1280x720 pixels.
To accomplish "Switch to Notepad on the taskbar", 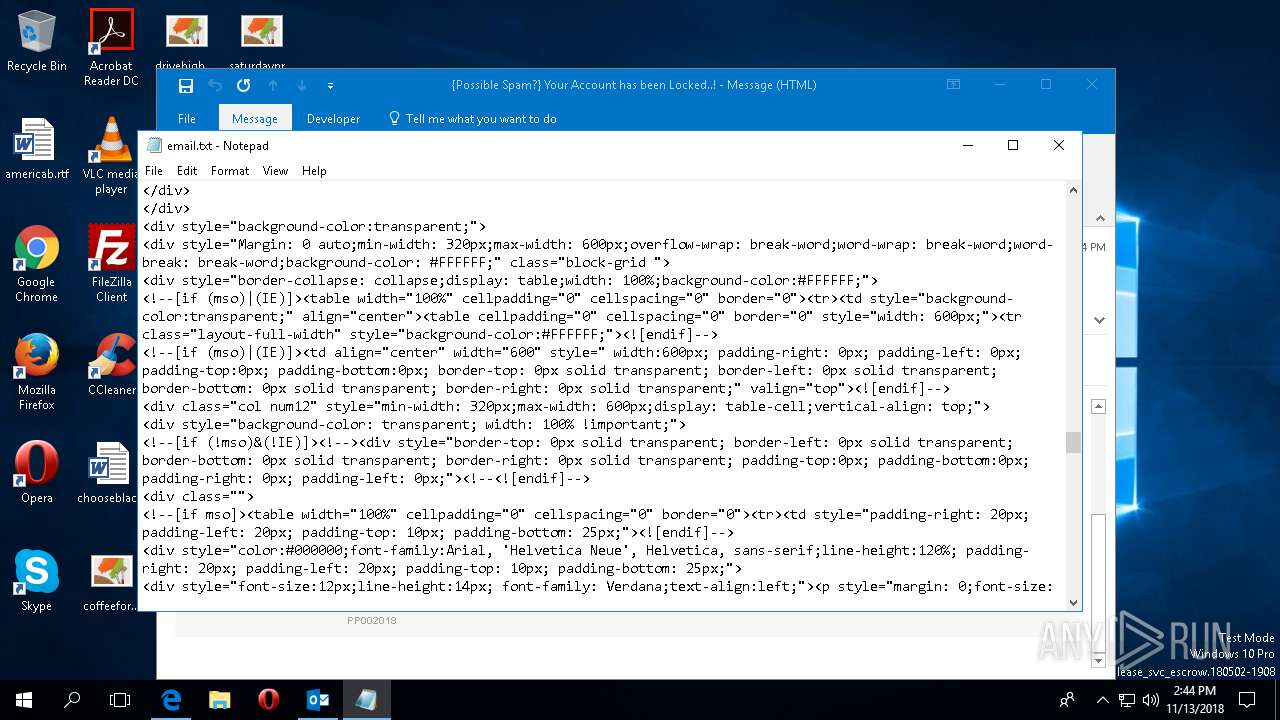I will click(x=366, y=700).
